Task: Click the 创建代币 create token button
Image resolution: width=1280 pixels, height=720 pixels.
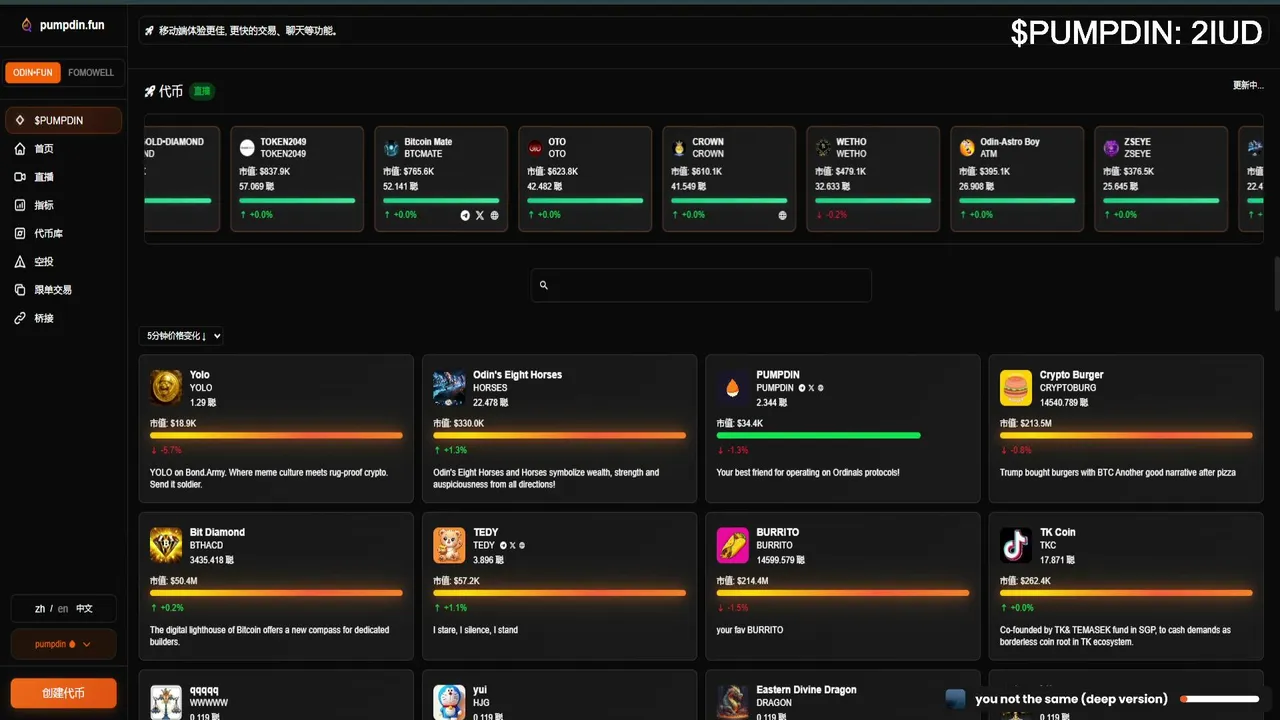Action: tap(63, 693)
